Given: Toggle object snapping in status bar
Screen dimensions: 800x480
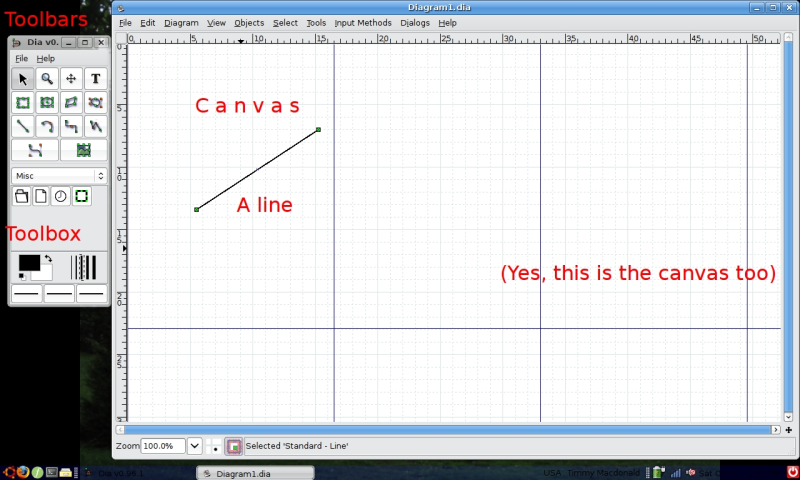Looking at the screenshot, I should (234, 446).
